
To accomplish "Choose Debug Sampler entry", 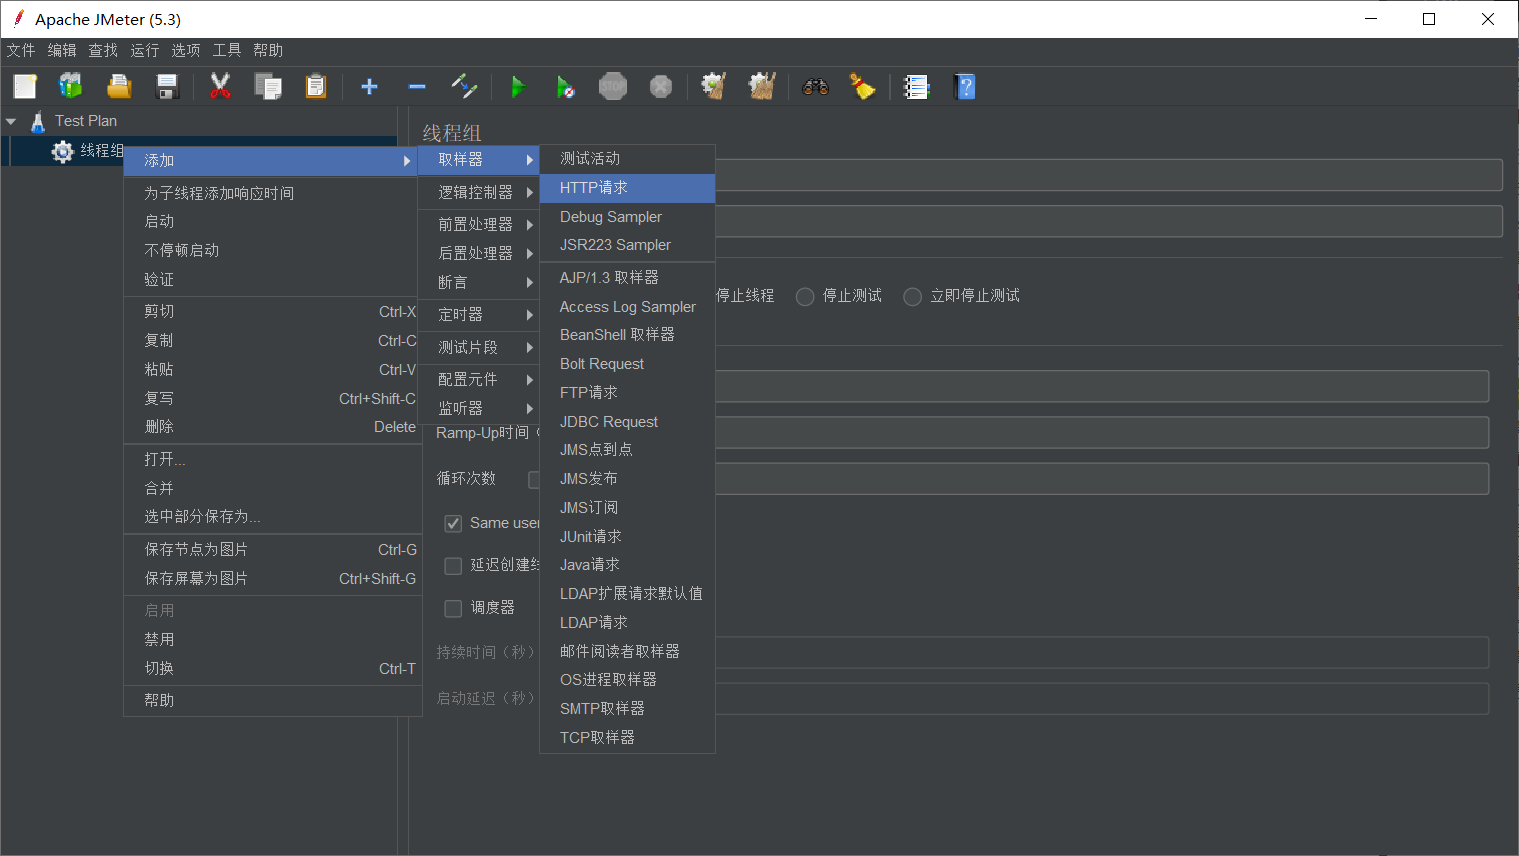I will click(x=627, y=217).
